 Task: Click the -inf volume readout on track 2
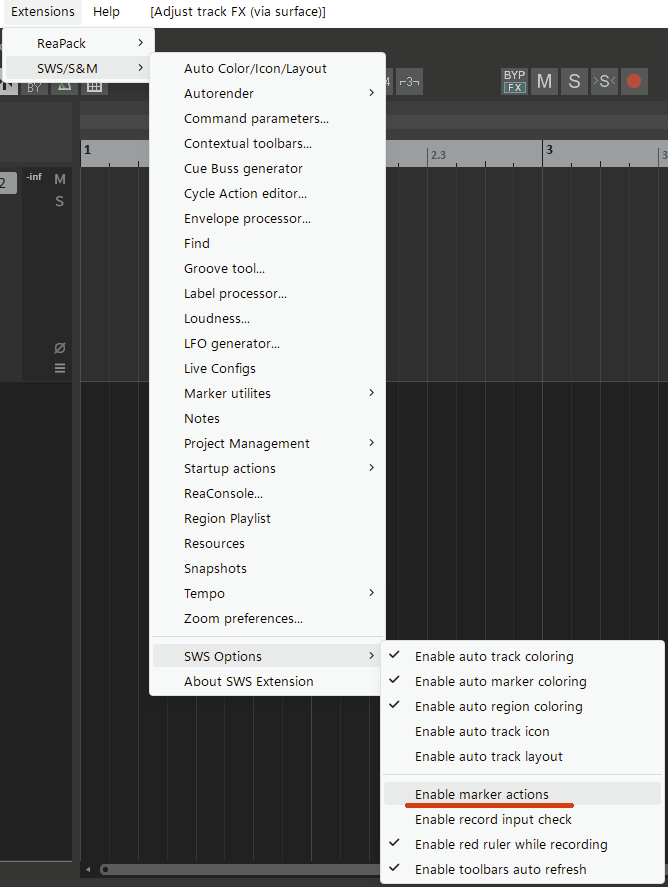tap(34, 177)
